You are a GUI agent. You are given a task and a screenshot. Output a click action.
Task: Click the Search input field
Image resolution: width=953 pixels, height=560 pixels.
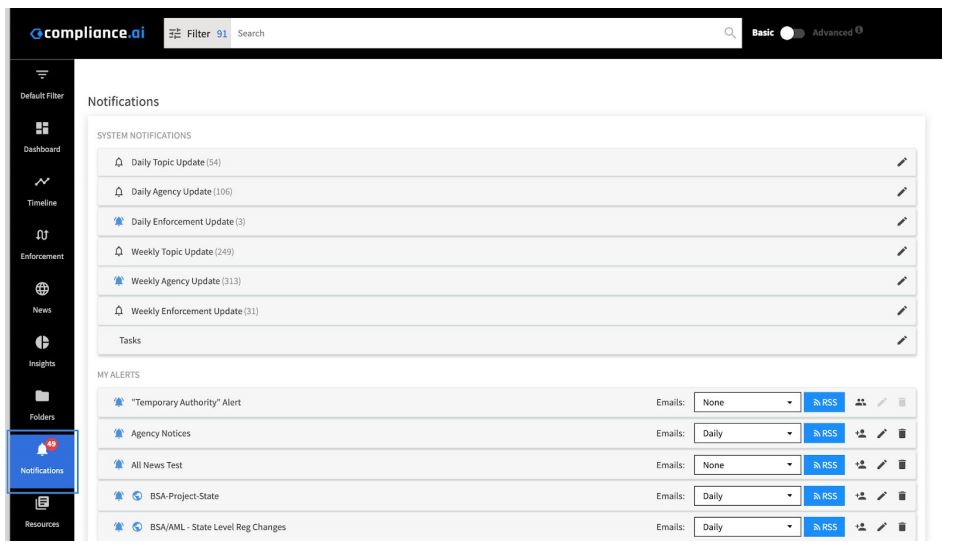477,33
